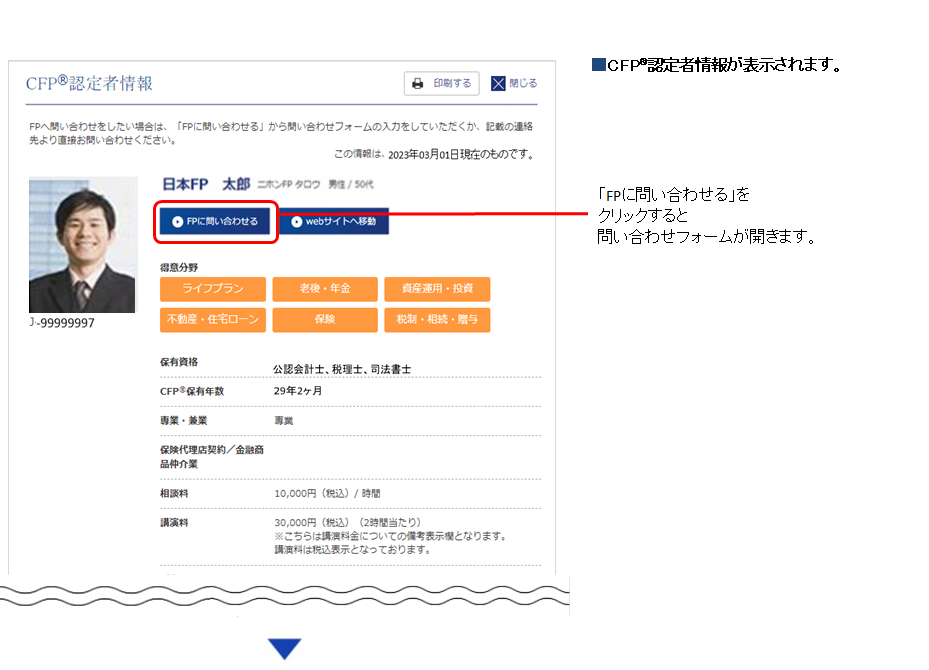Select the ライフプラン specialty tag

tap(213, 289)
